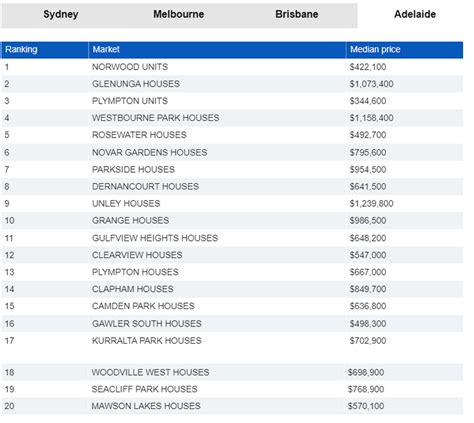Click the $768,900 median price
The image size is (474, 423).
tap(366, 390)
